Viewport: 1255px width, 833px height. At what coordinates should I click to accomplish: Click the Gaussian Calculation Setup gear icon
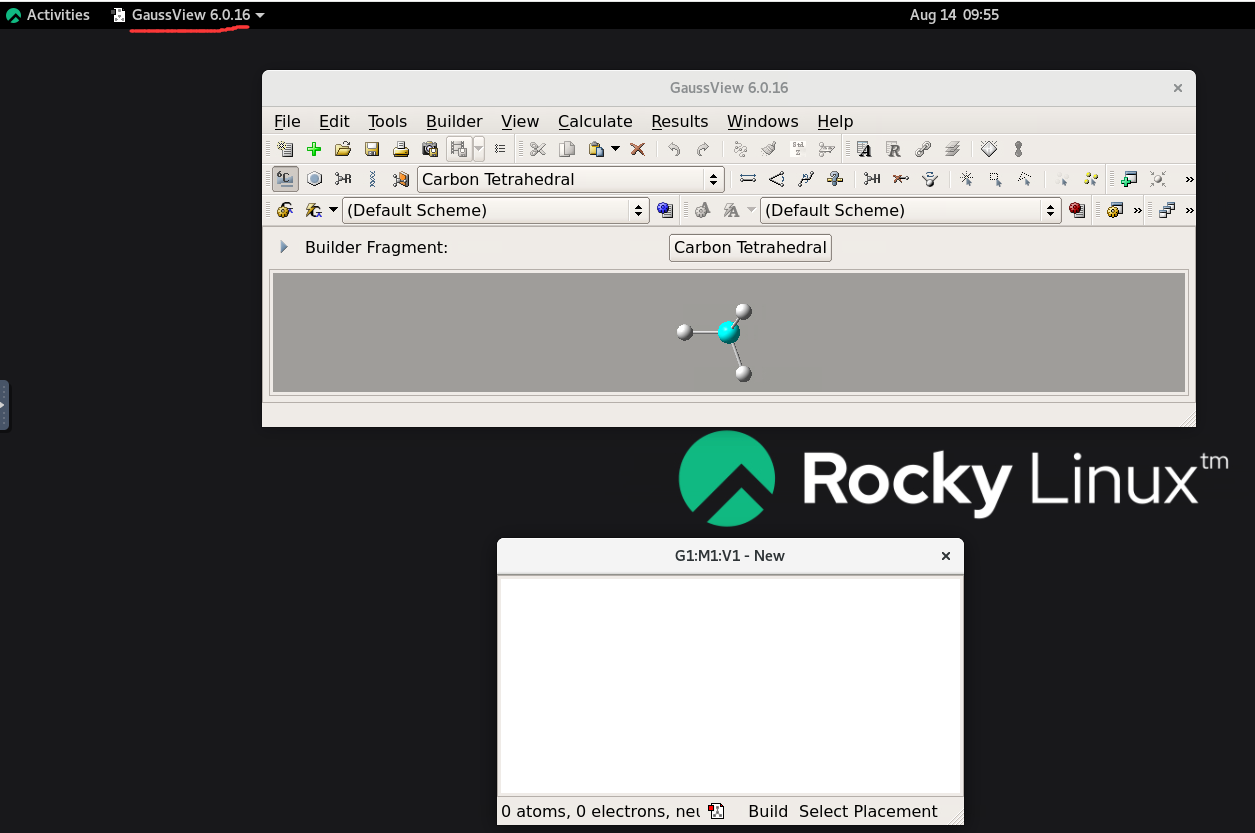tap(285, 210)
